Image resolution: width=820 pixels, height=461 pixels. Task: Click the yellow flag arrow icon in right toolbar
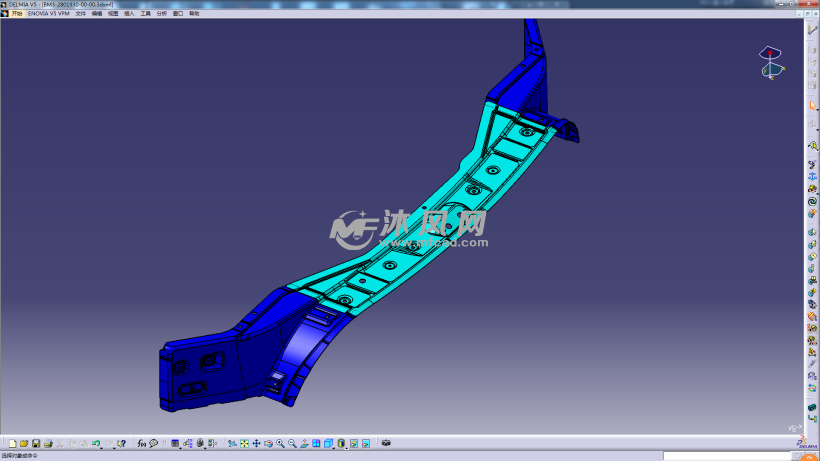(x=812, y=146)
